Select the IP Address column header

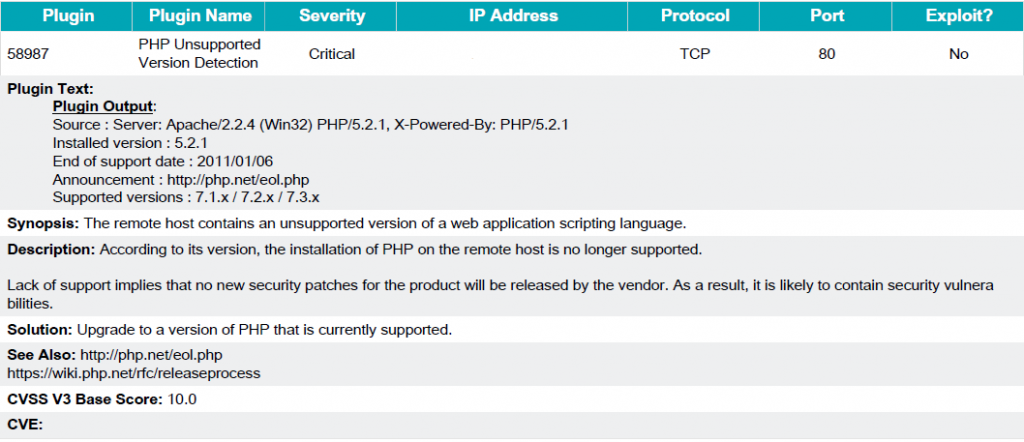(513, 16)
